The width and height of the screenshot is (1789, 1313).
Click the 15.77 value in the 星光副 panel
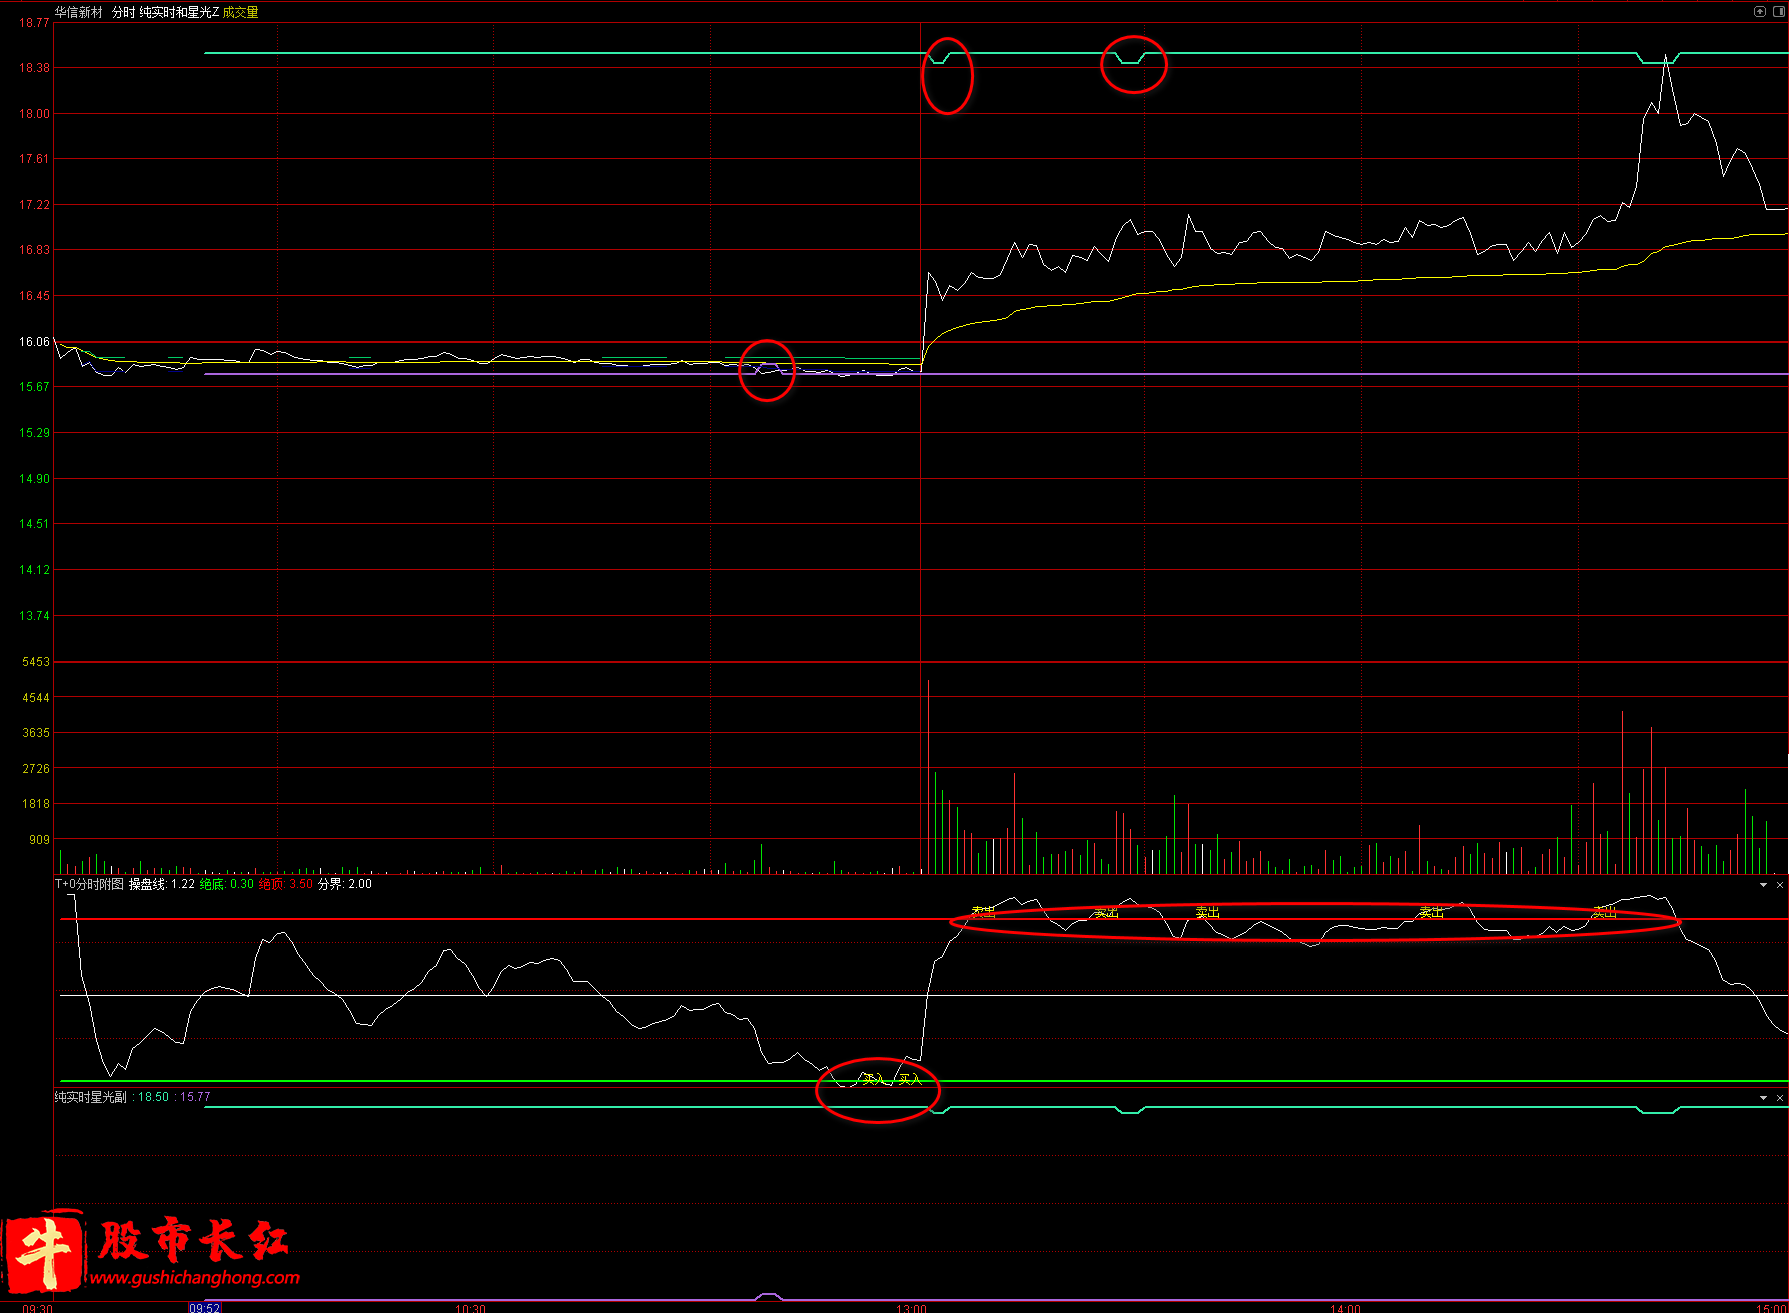coord(195,1097)
